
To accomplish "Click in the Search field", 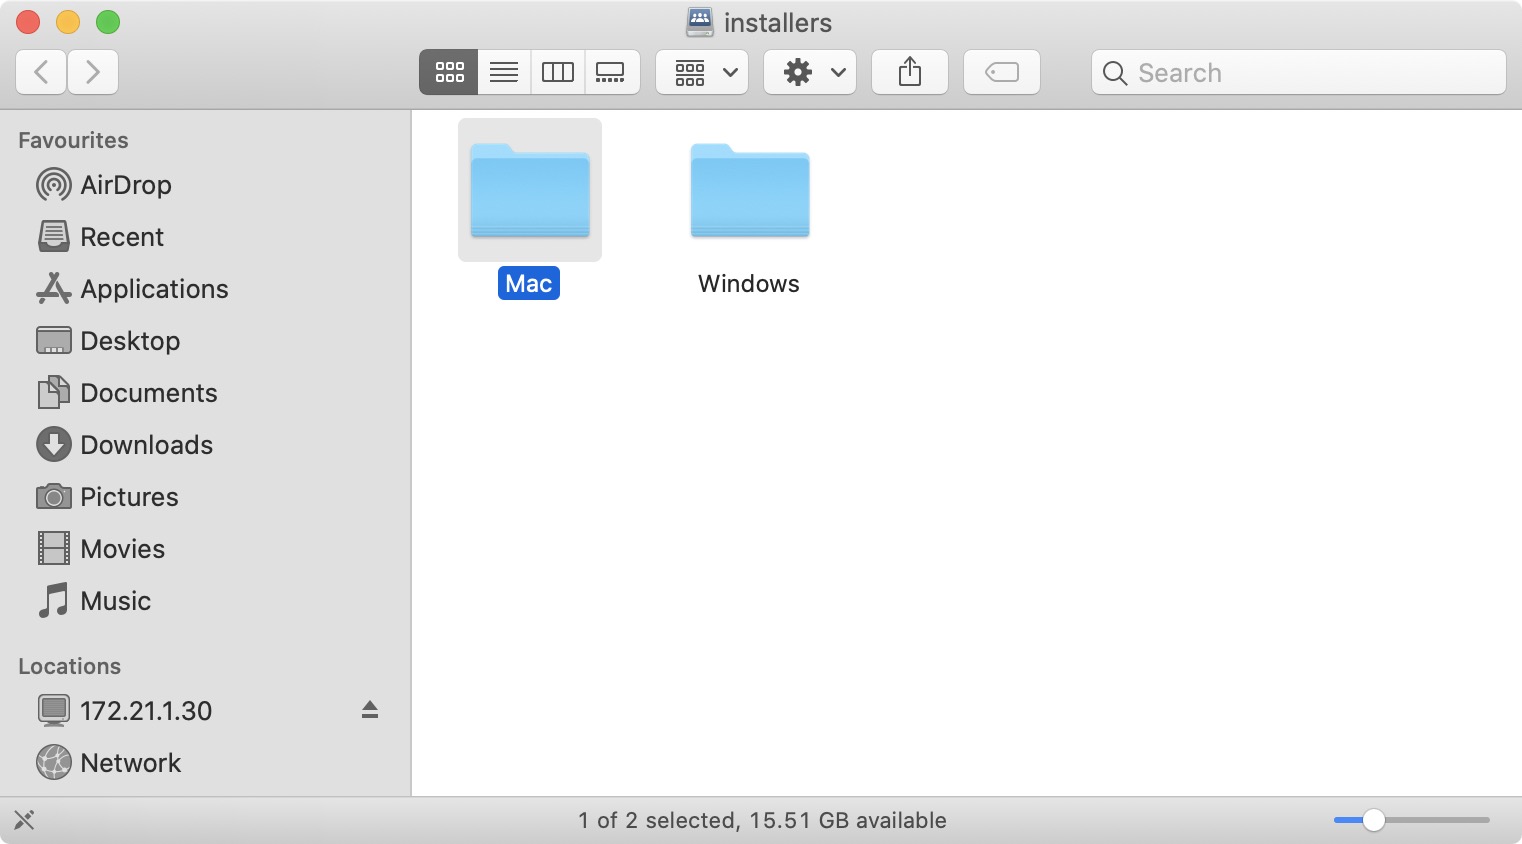I will [1299, 72].
